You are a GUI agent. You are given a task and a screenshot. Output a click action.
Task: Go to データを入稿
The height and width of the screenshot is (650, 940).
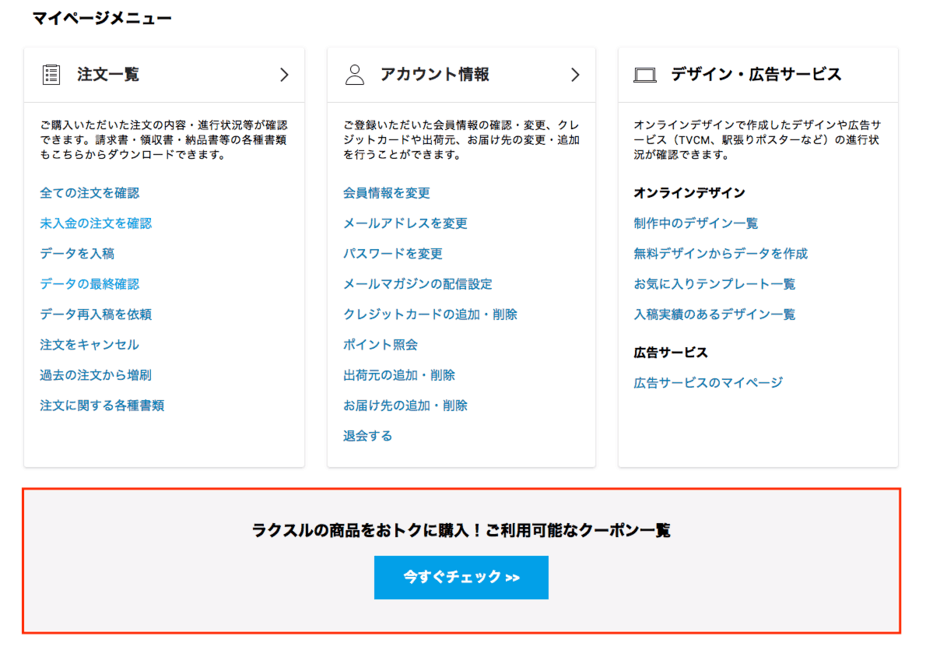[77, 254]
